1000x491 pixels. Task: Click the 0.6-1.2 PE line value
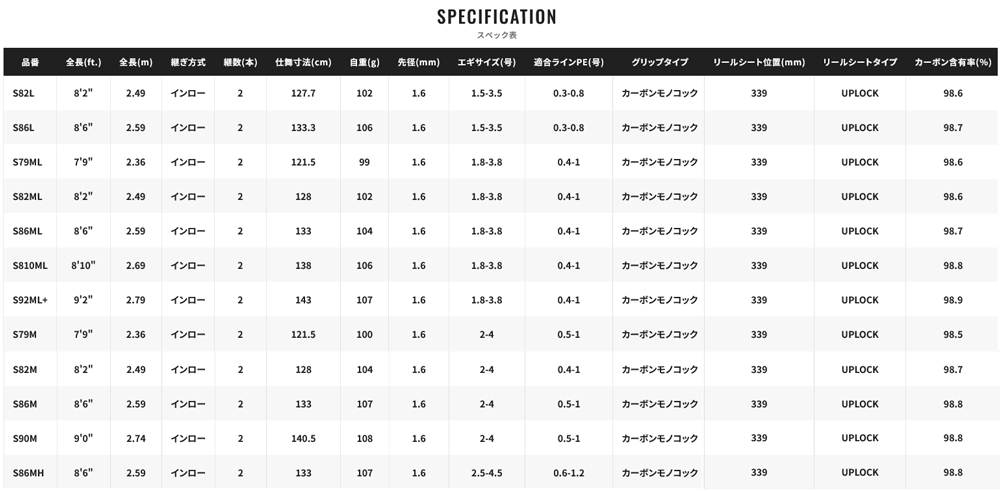tap(569, 473)
